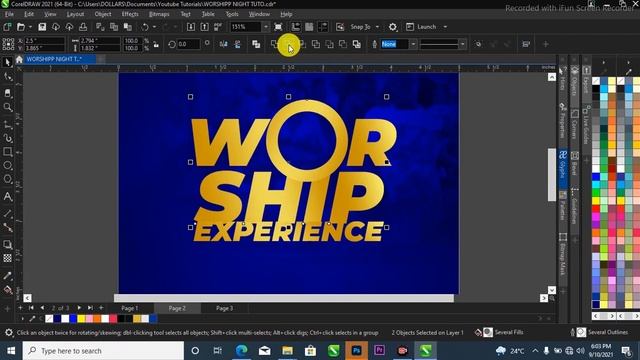
Task: Toggle show grid button
Action: point(309,27)
